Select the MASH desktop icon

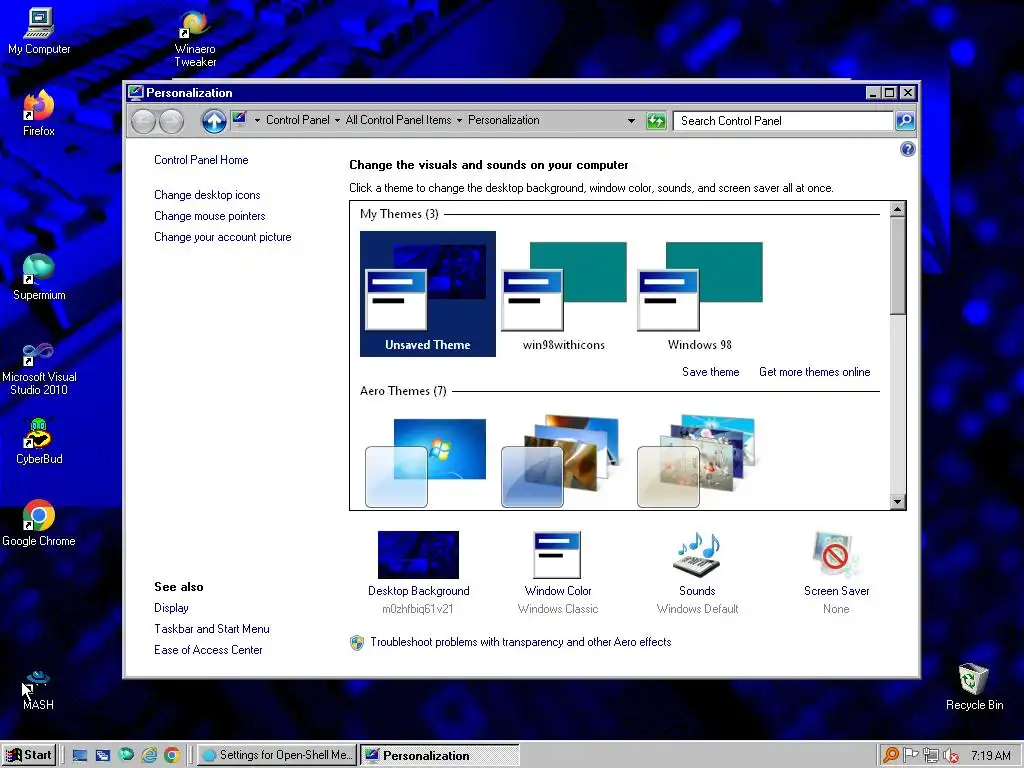(x=38, y=691)
